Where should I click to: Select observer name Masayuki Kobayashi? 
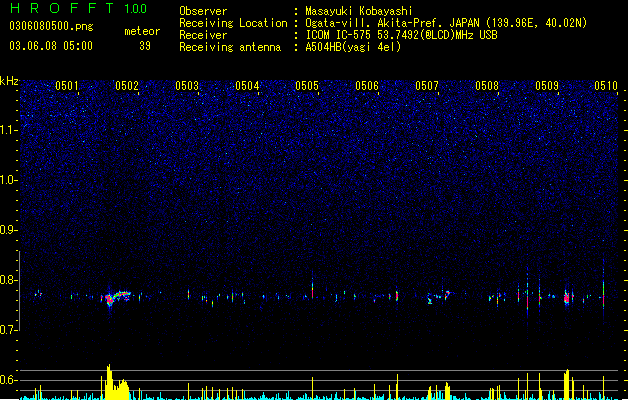[x=359, y=11]
